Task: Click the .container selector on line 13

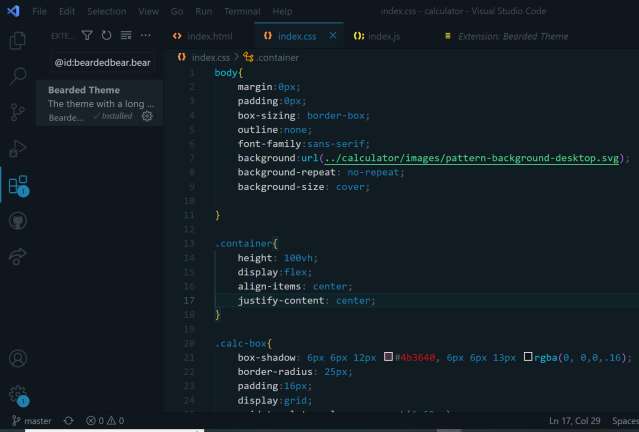Action: tap(244, 243)
